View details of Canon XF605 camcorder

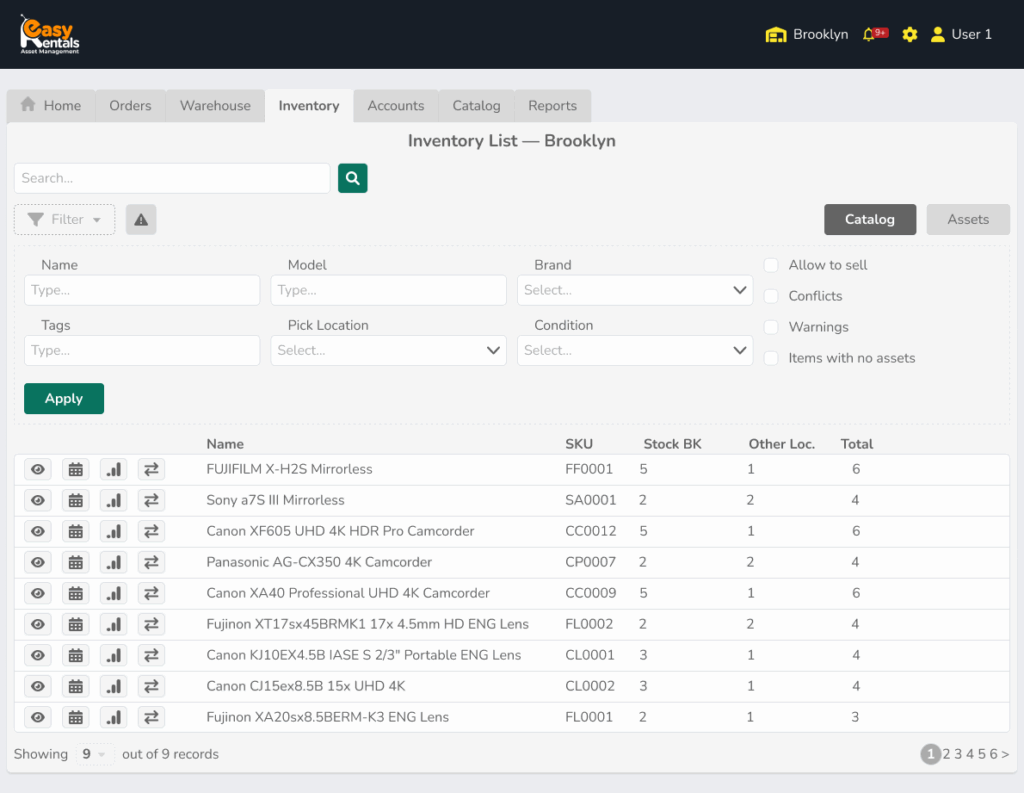[38, 531]
